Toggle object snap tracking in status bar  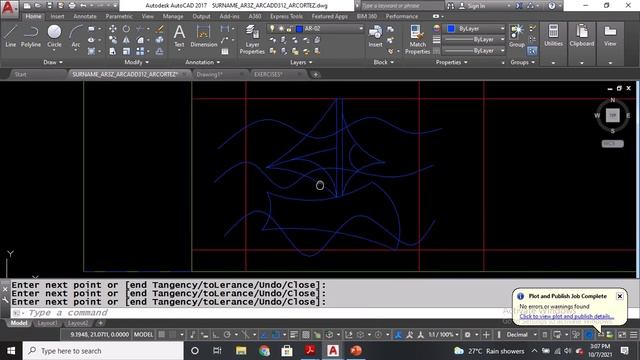point(264,335)
